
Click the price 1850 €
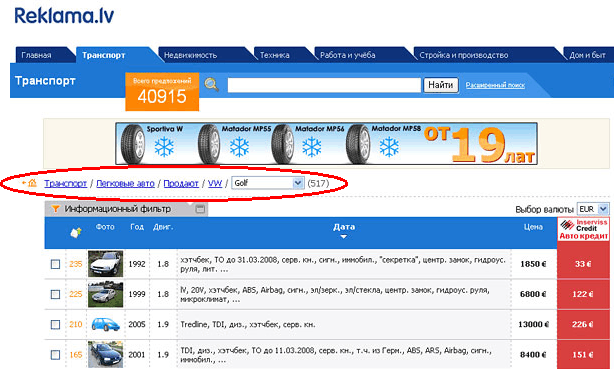[x=533, y=264]
